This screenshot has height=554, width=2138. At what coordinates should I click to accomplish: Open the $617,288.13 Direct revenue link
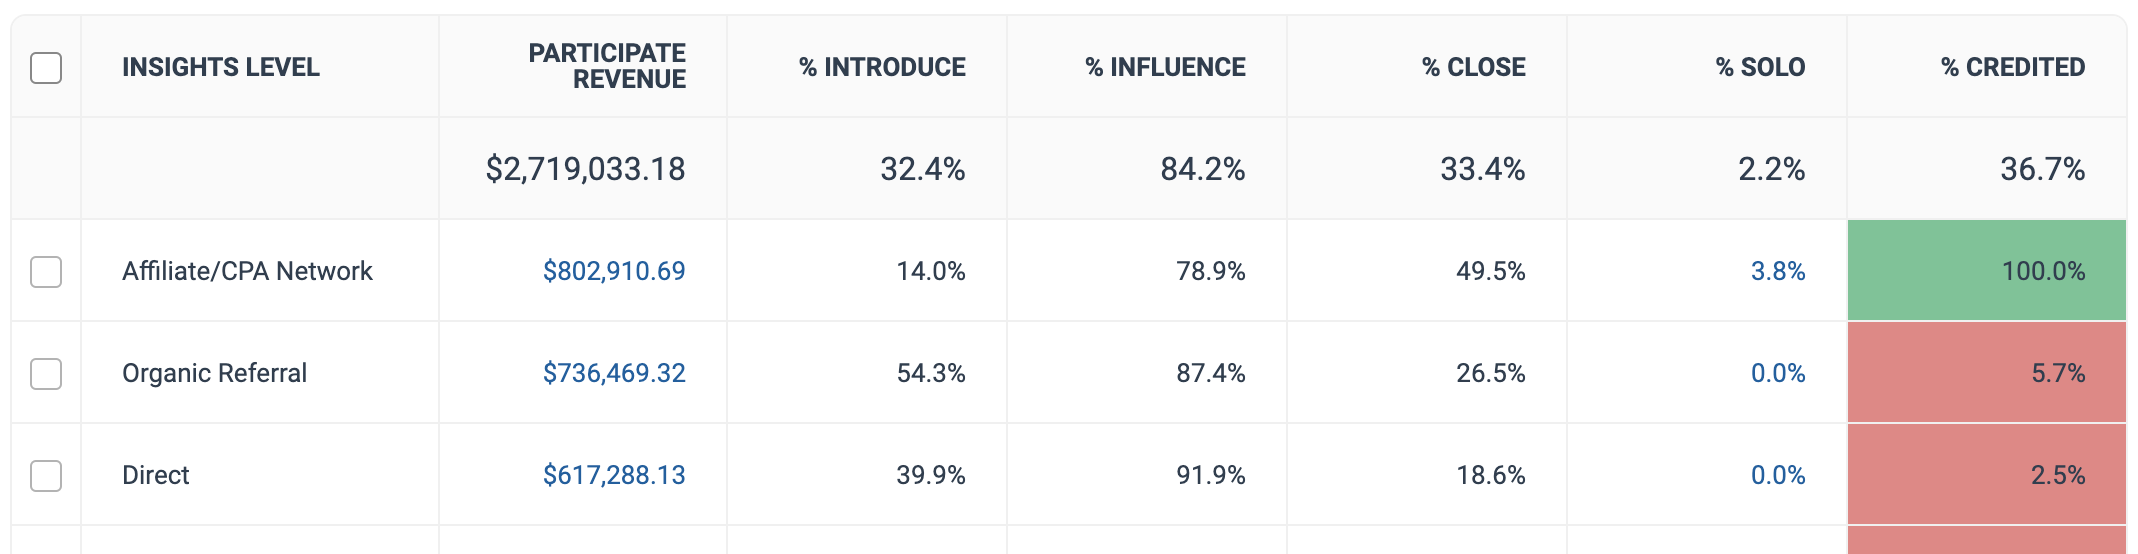click(x=613, y=475)
